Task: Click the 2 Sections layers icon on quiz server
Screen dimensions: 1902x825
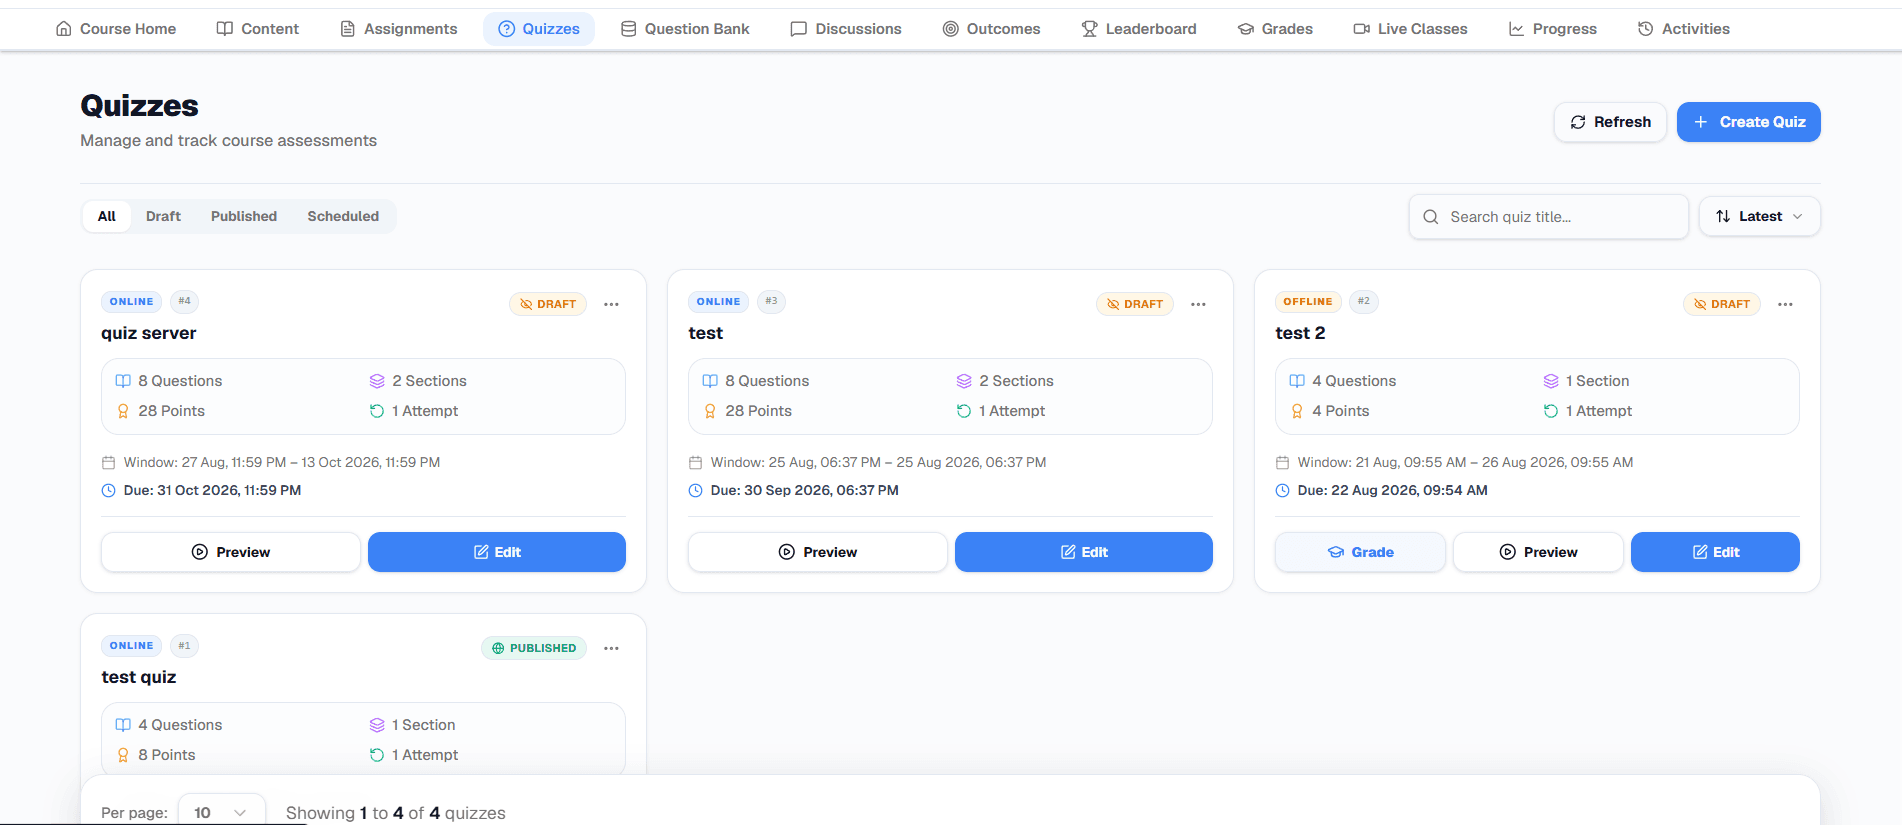Action: 377,381
